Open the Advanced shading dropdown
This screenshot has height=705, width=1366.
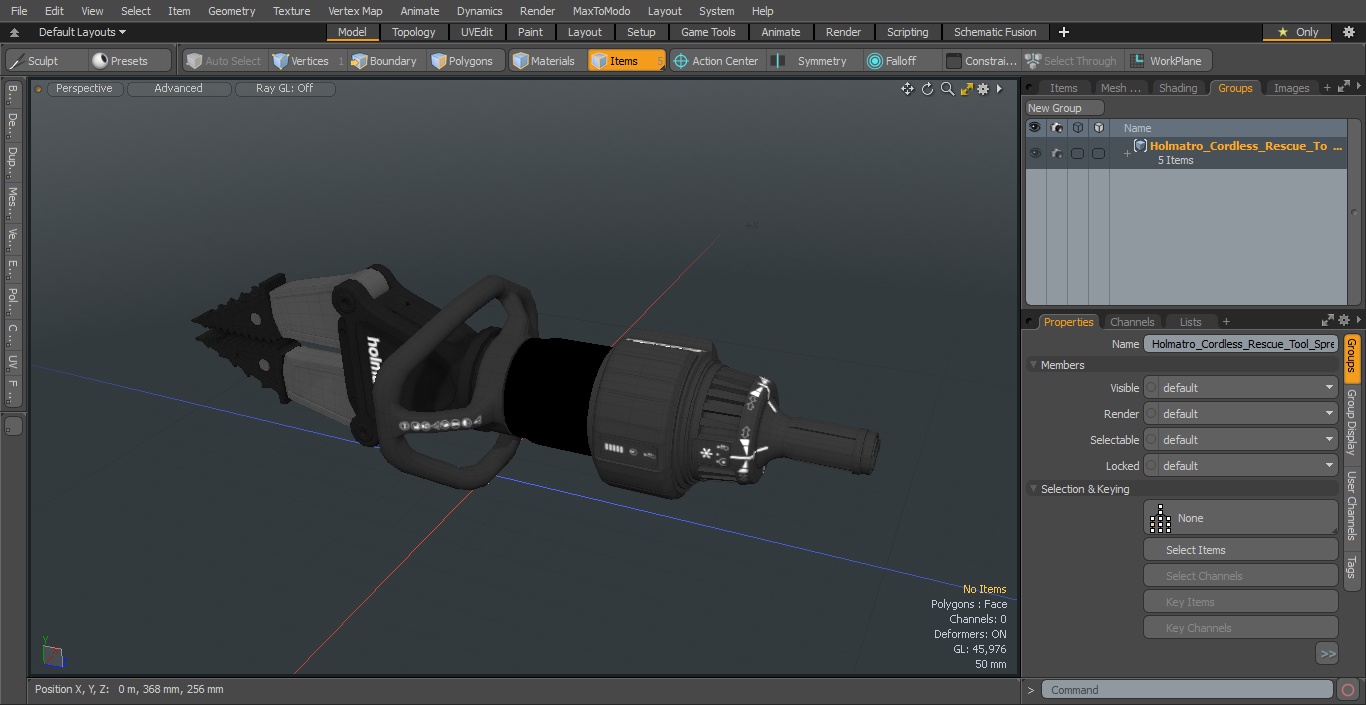[178, 88]
